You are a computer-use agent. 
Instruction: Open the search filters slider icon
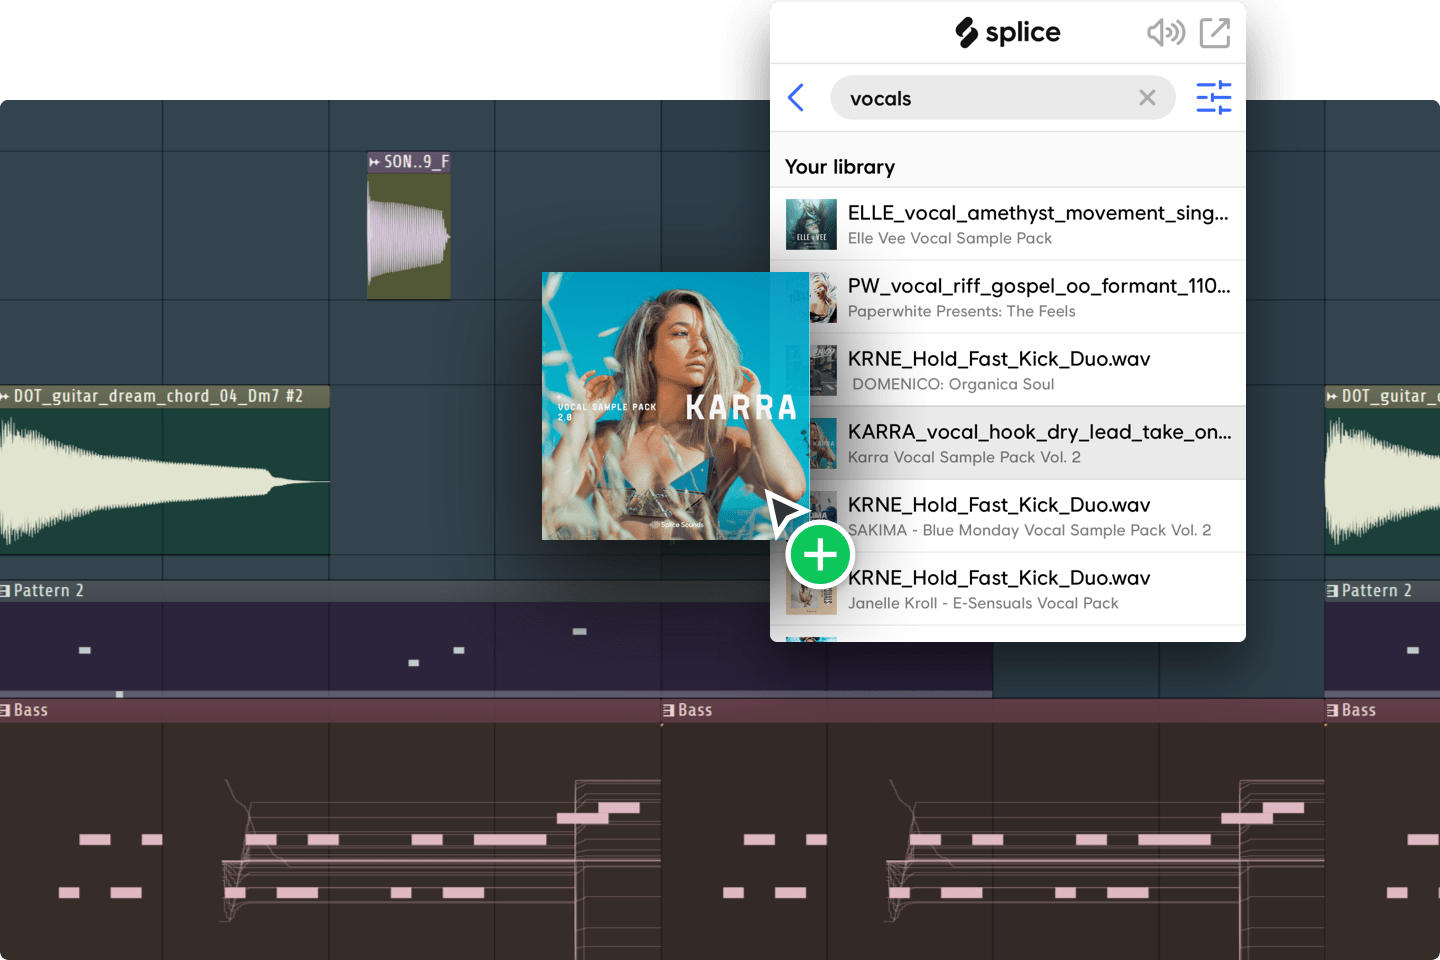point(1213,98)
